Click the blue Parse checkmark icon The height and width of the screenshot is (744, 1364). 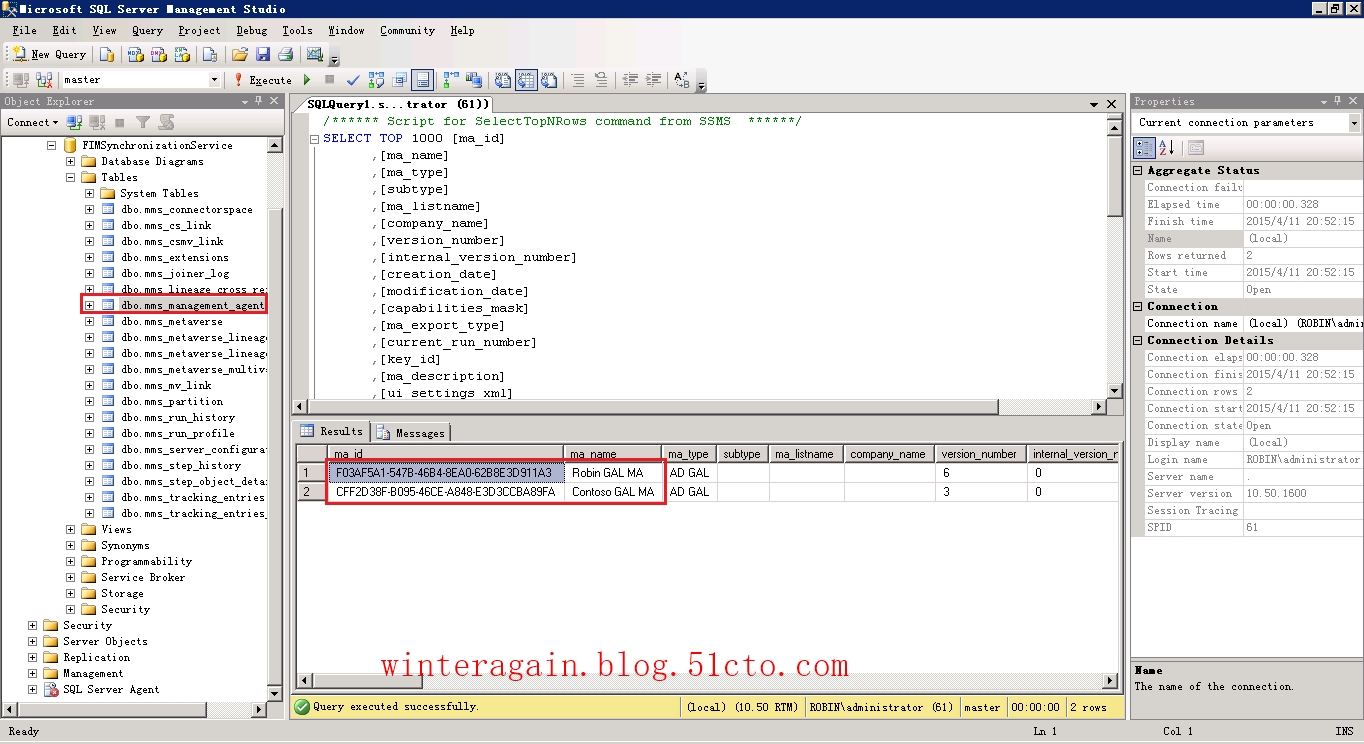[x=353, y=79]
